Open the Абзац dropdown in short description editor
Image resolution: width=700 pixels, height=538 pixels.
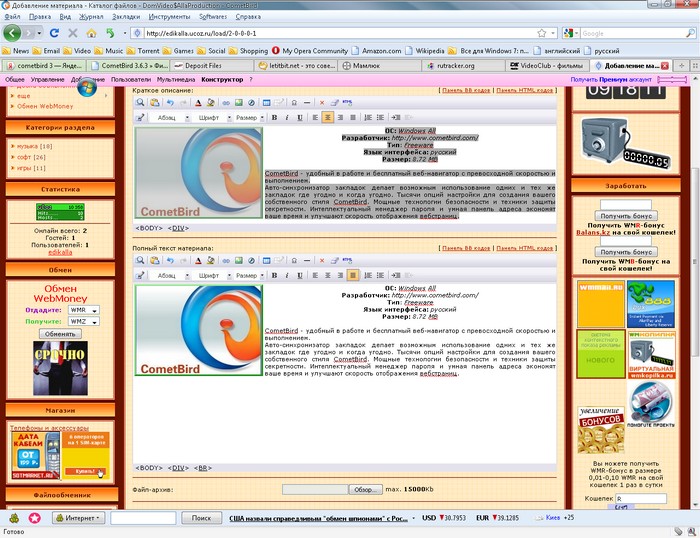click(x=170, y=117)
